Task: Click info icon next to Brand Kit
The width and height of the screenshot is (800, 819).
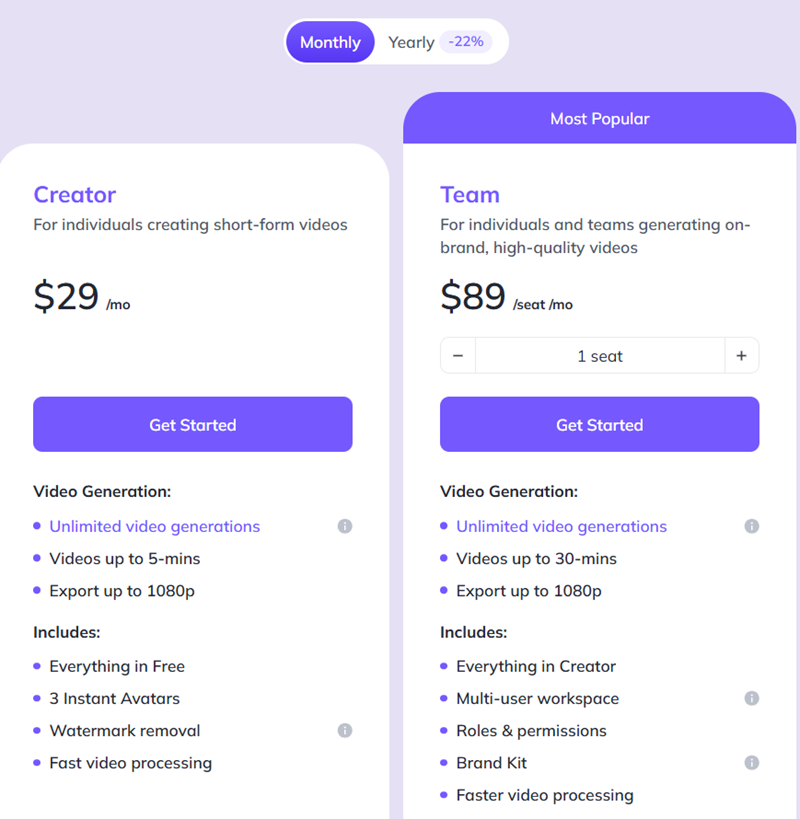Action: coord(752,763)
